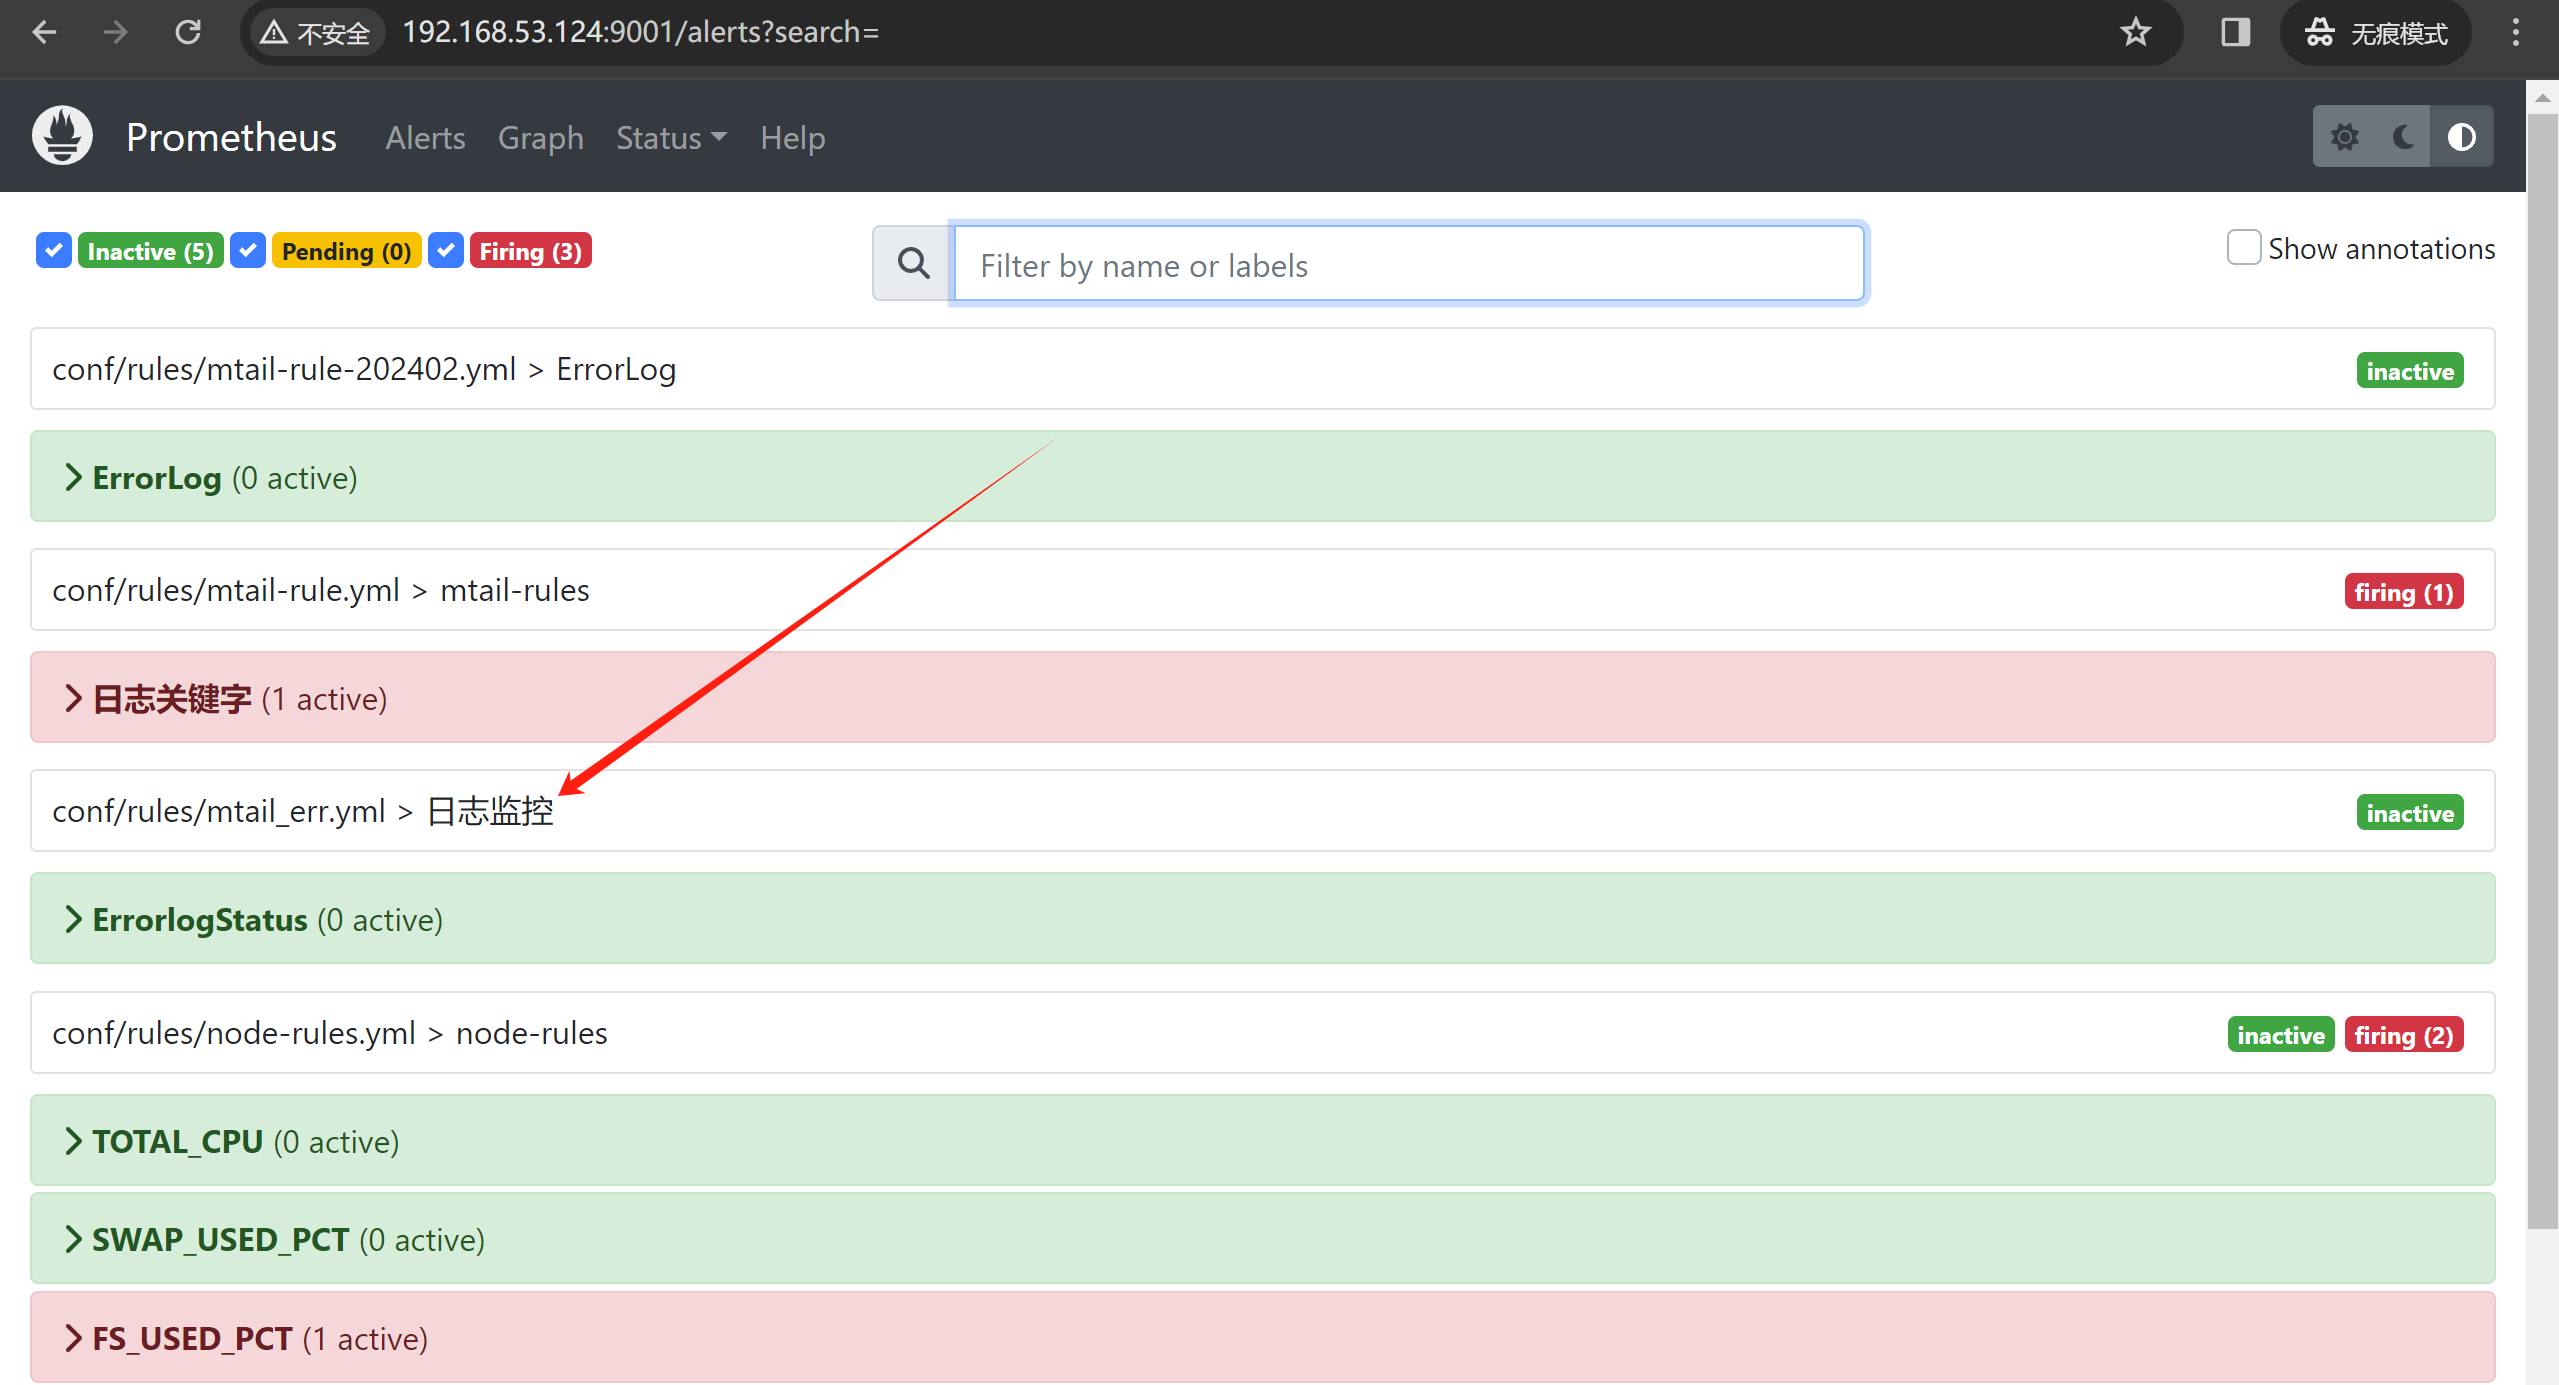
Task: Switch to the dark theme moon icon
Action: [x=2403, y=137]
